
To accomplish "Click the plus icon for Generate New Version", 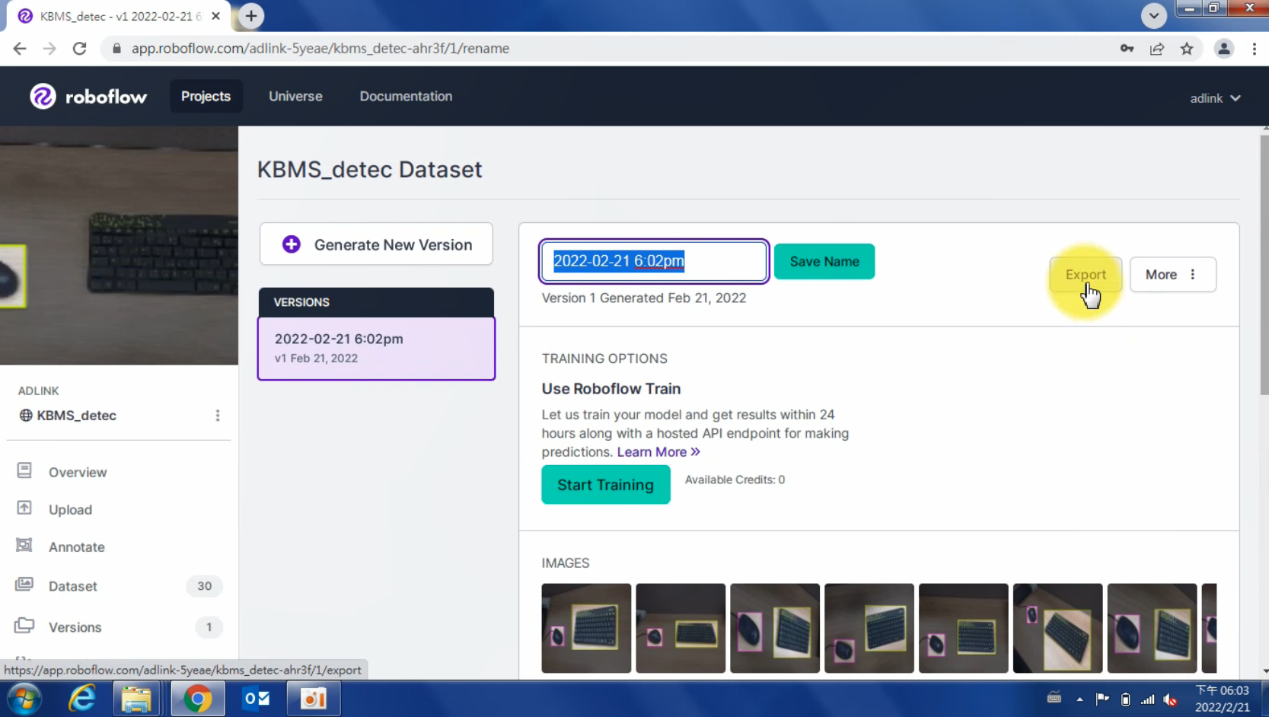I will (x=291, y=245).
